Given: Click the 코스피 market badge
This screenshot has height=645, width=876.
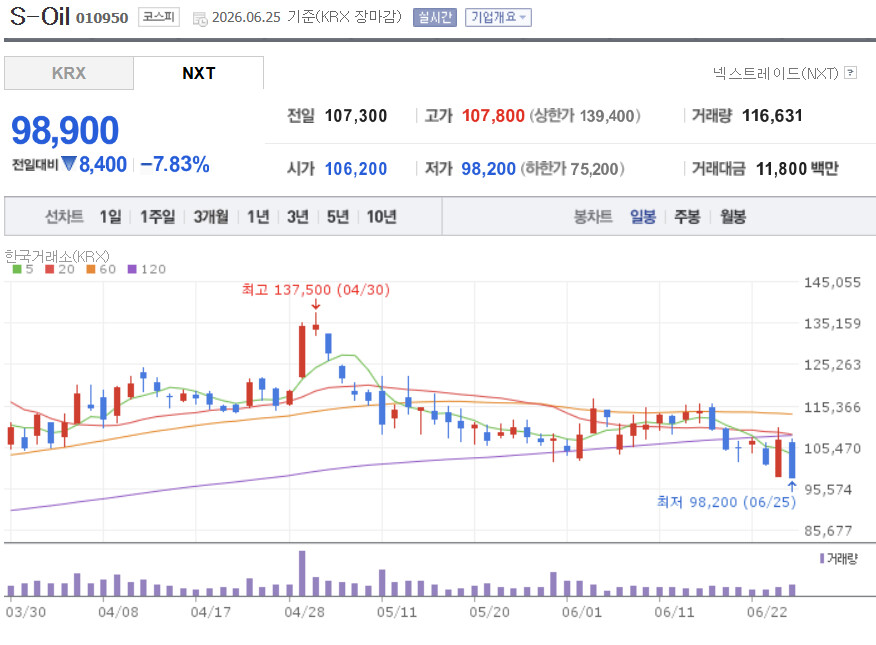Looking at the screenshot, I should coord(159,17).
